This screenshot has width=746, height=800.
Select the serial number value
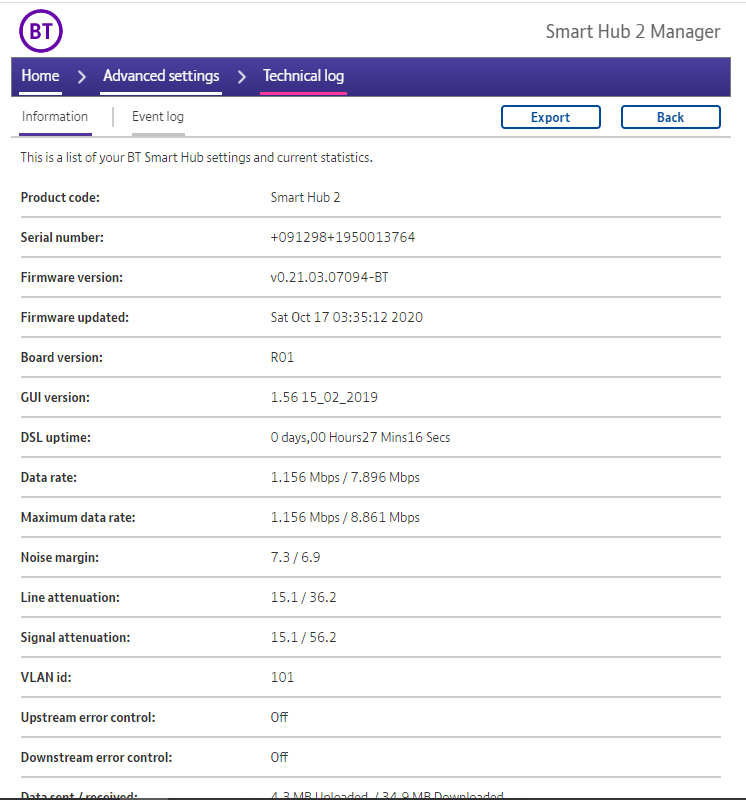pos(342,237)
